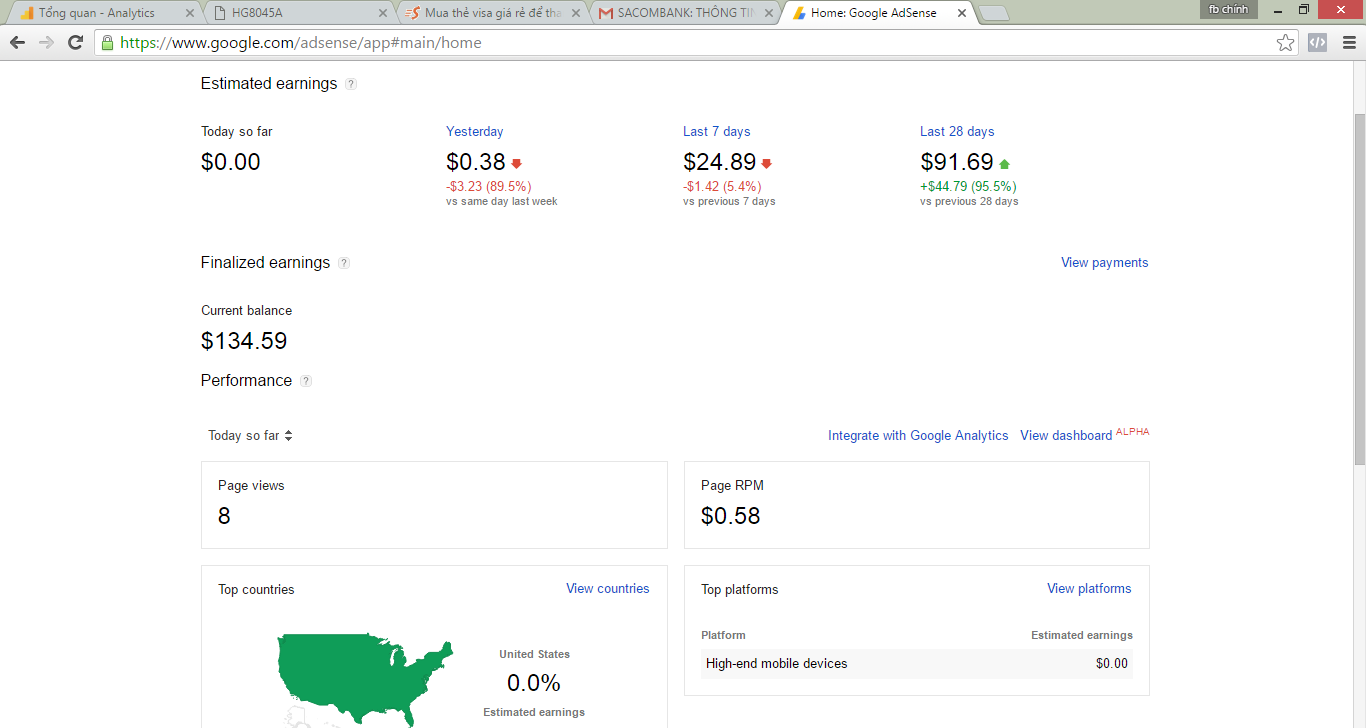
Task: Open the Today so far period dropdown
Action: [250, 436]
